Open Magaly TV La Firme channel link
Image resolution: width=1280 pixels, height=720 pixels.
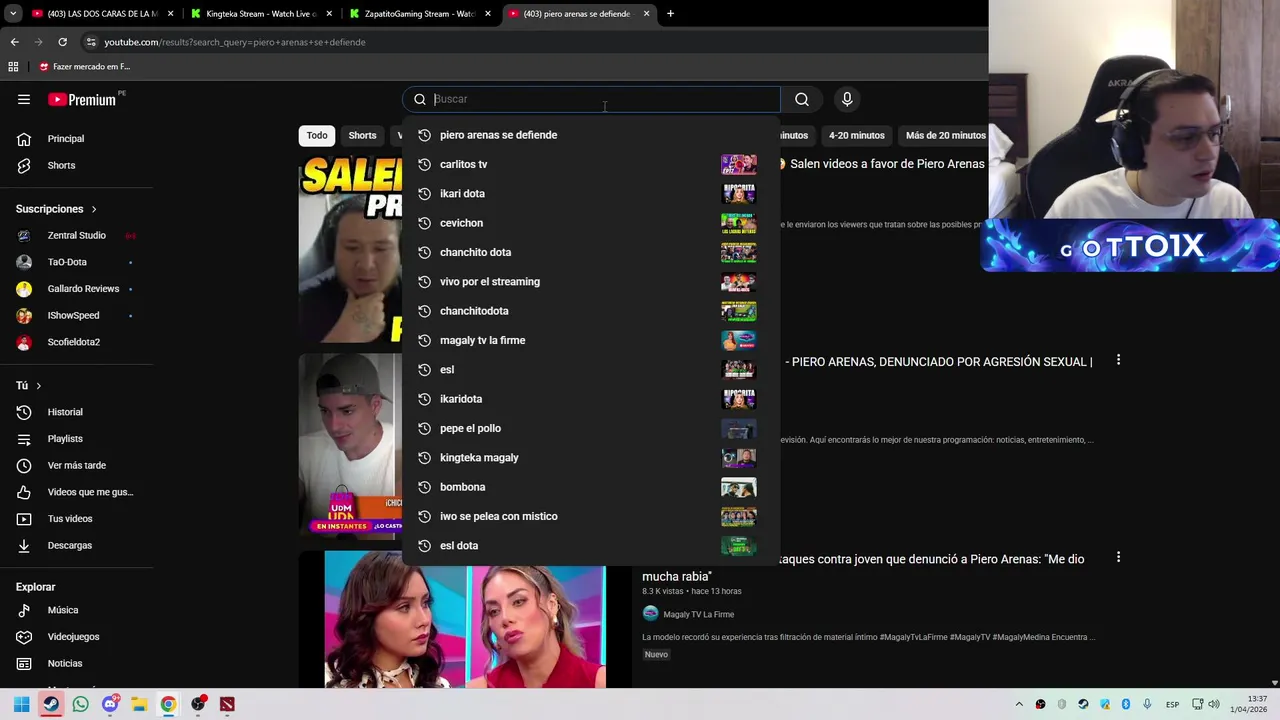(x=698, y=614)
